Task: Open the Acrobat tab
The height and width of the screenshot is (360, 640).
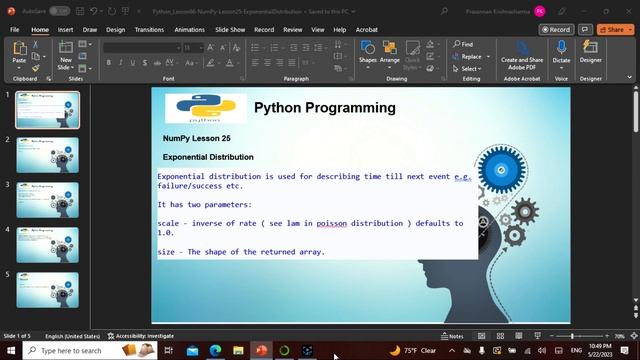Action: 367,30
